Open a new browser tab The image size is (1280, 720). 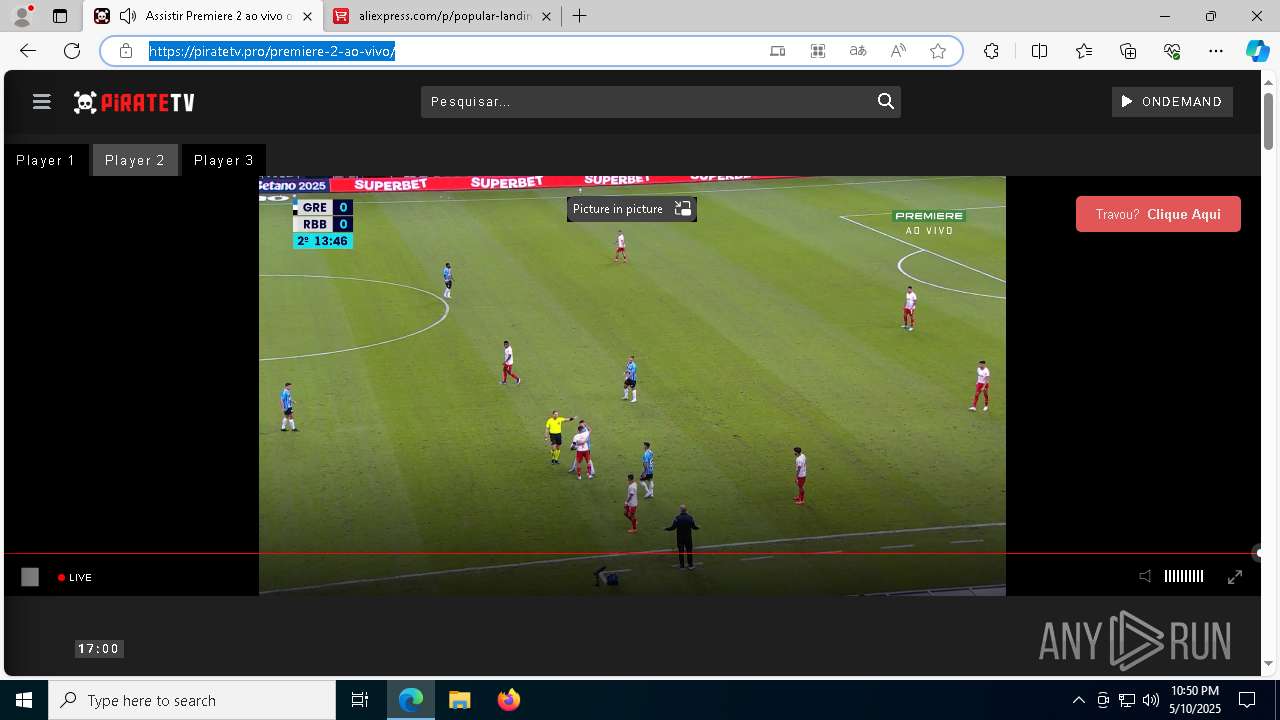(x=580, y=16)
